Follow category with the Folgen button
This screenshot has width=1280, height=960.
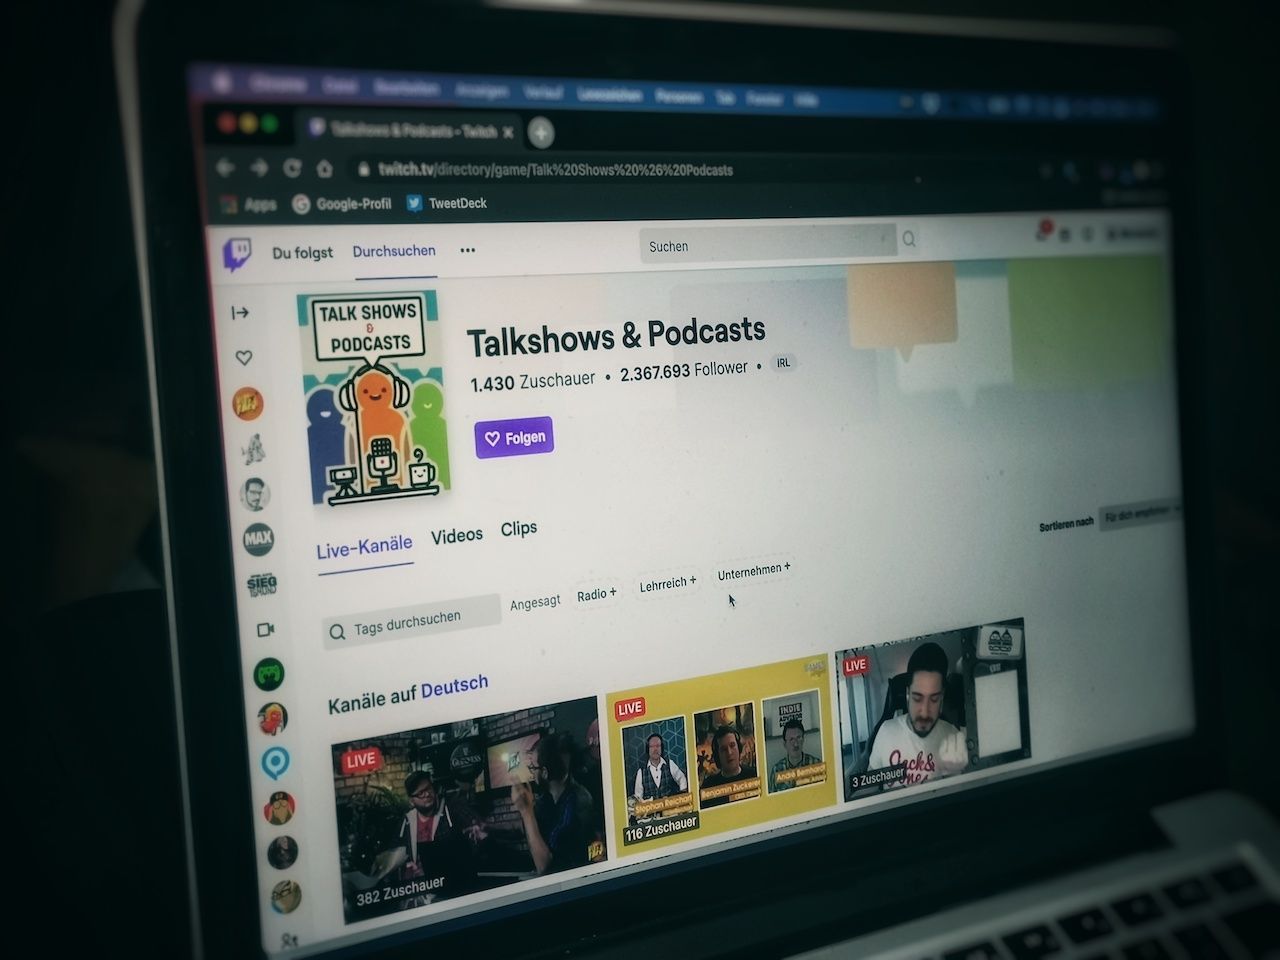pyautogui.click(x=514, y=438)
